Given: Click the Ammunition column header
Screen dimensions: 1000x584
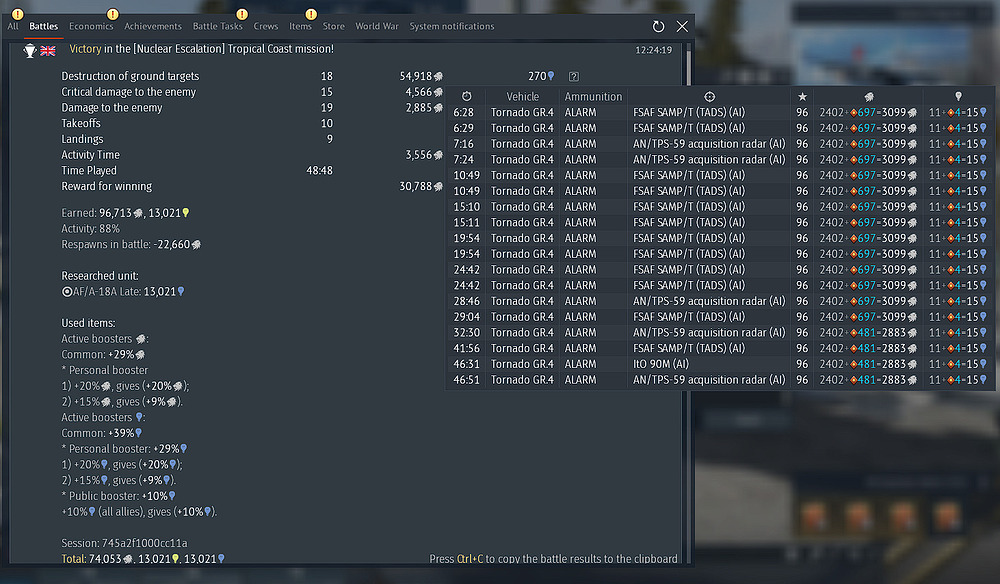Looking at the screenshot, I should tap(593, 96).
